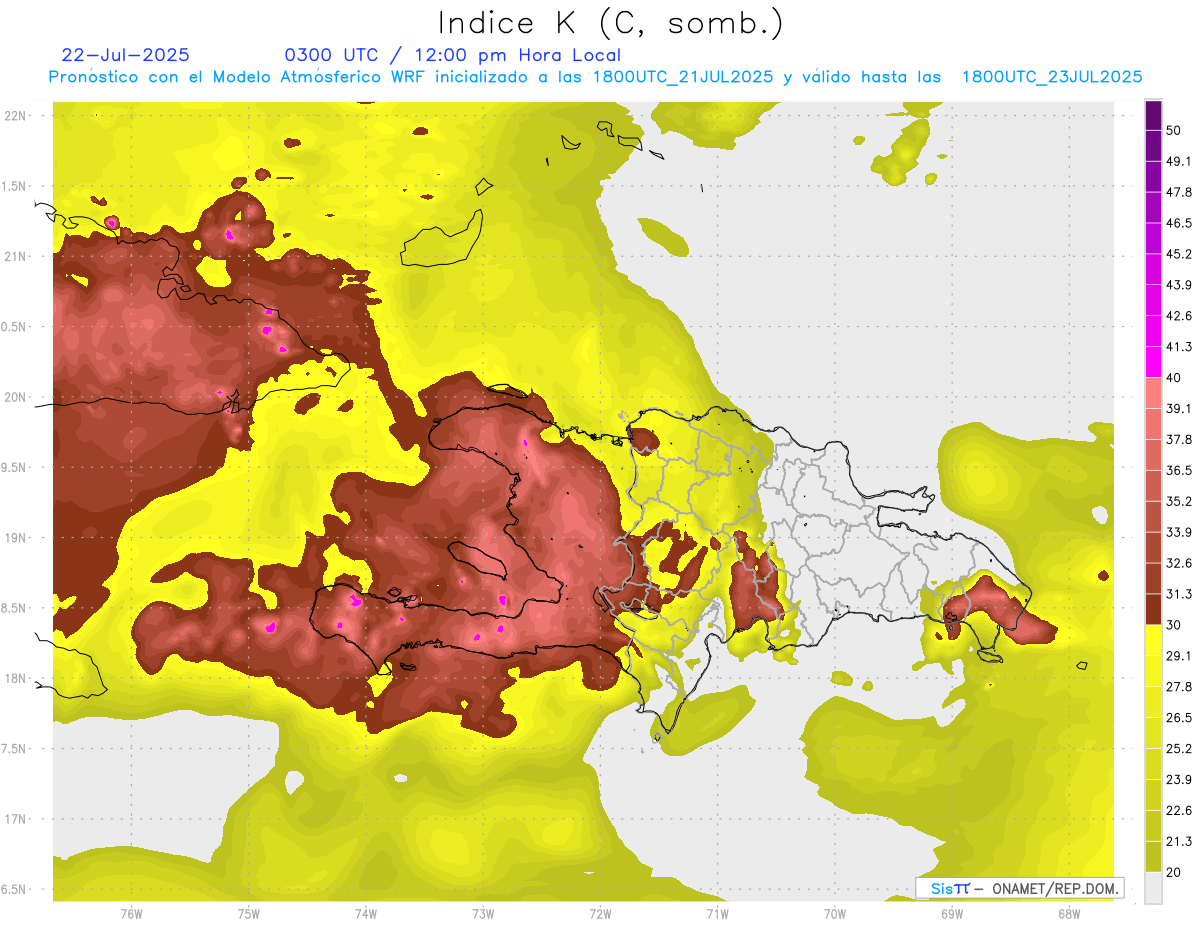Screen dimensions: 1200x927
Task: Click the '47.8' colorbar value
Action: click(1179, 192)
